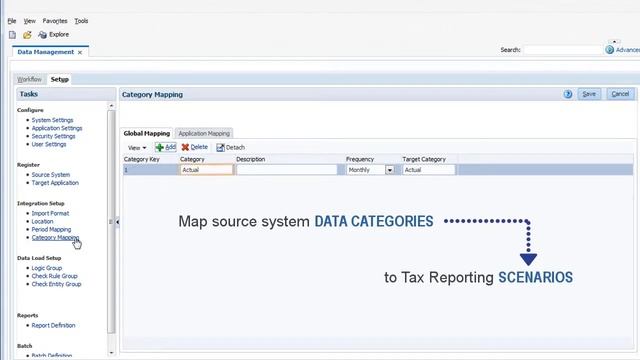640x360 pixels.
Task: Click the empty Description field
Action: pos(287,170)
